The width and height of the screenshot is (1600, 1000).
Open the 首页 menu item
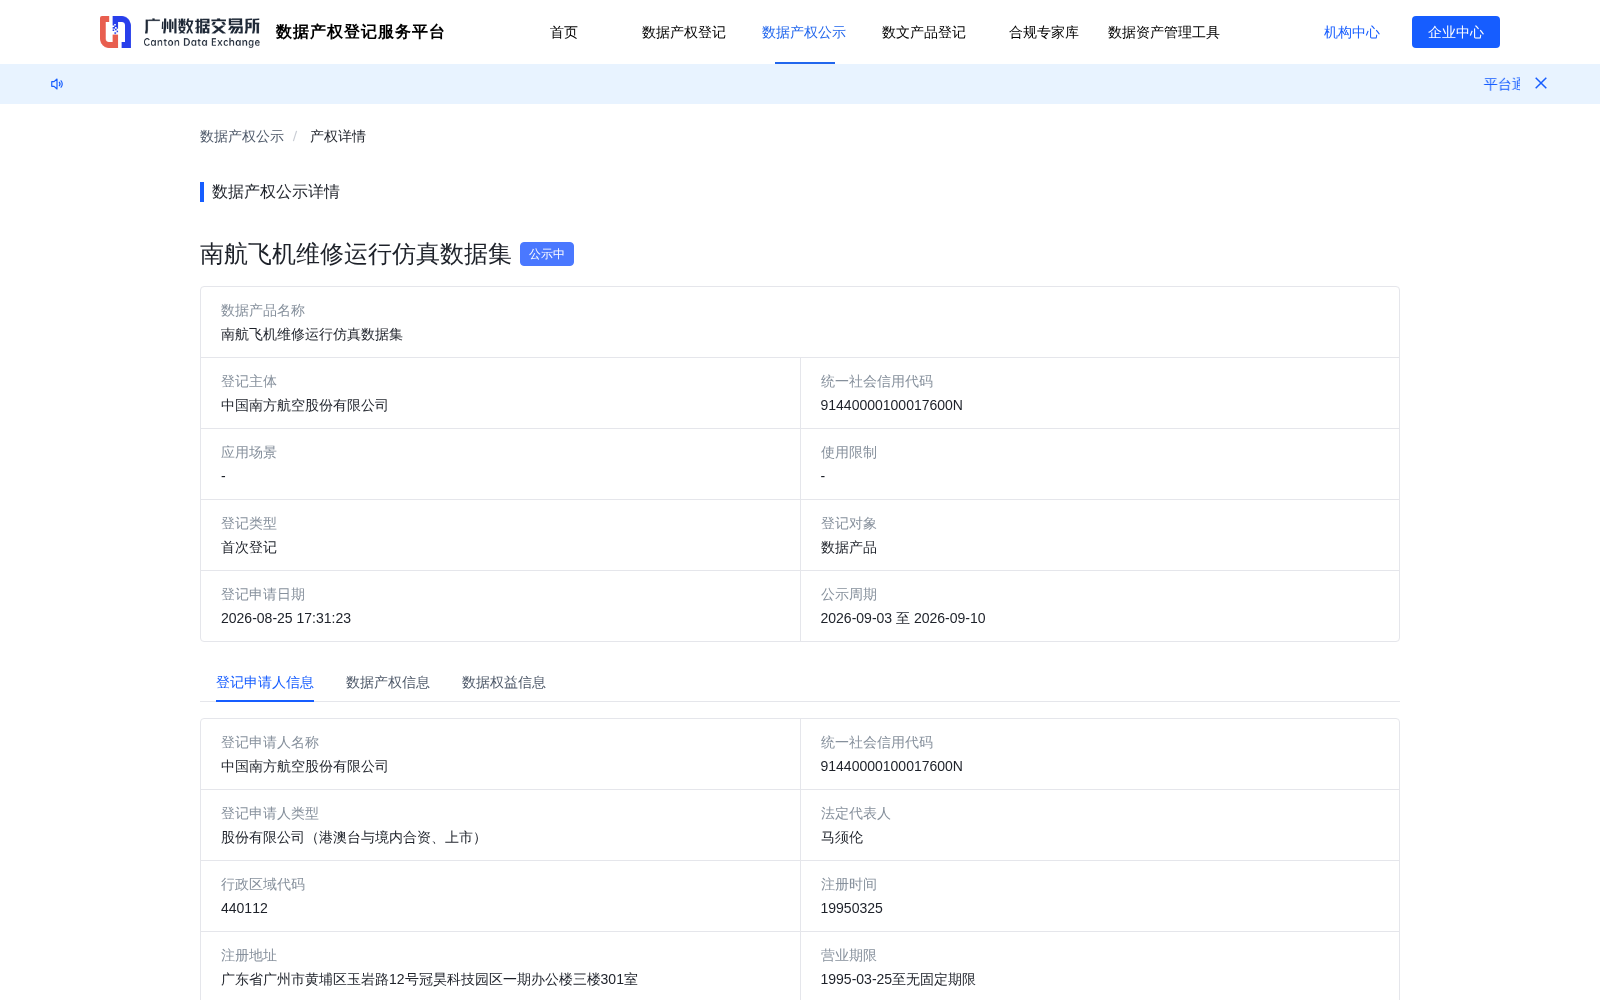[564, 32]
